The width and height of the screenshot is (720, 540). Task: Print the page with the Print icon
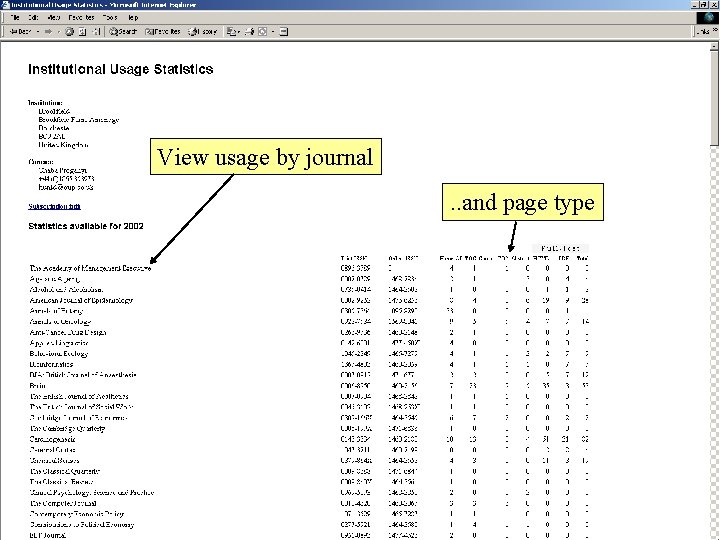coord(249,32)
